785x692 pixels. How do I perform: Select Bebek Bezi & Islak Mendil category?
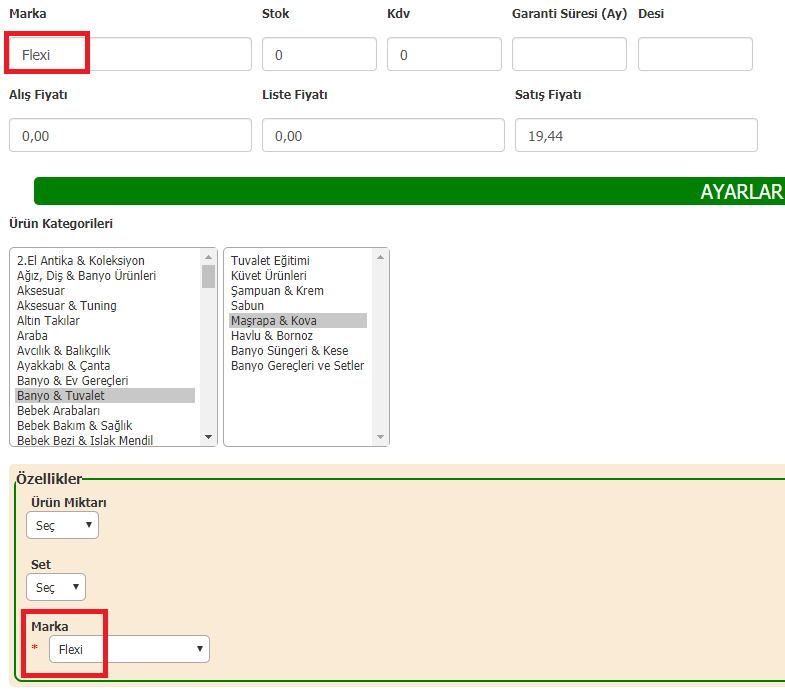pyautogui.click(x=105, y=440)
